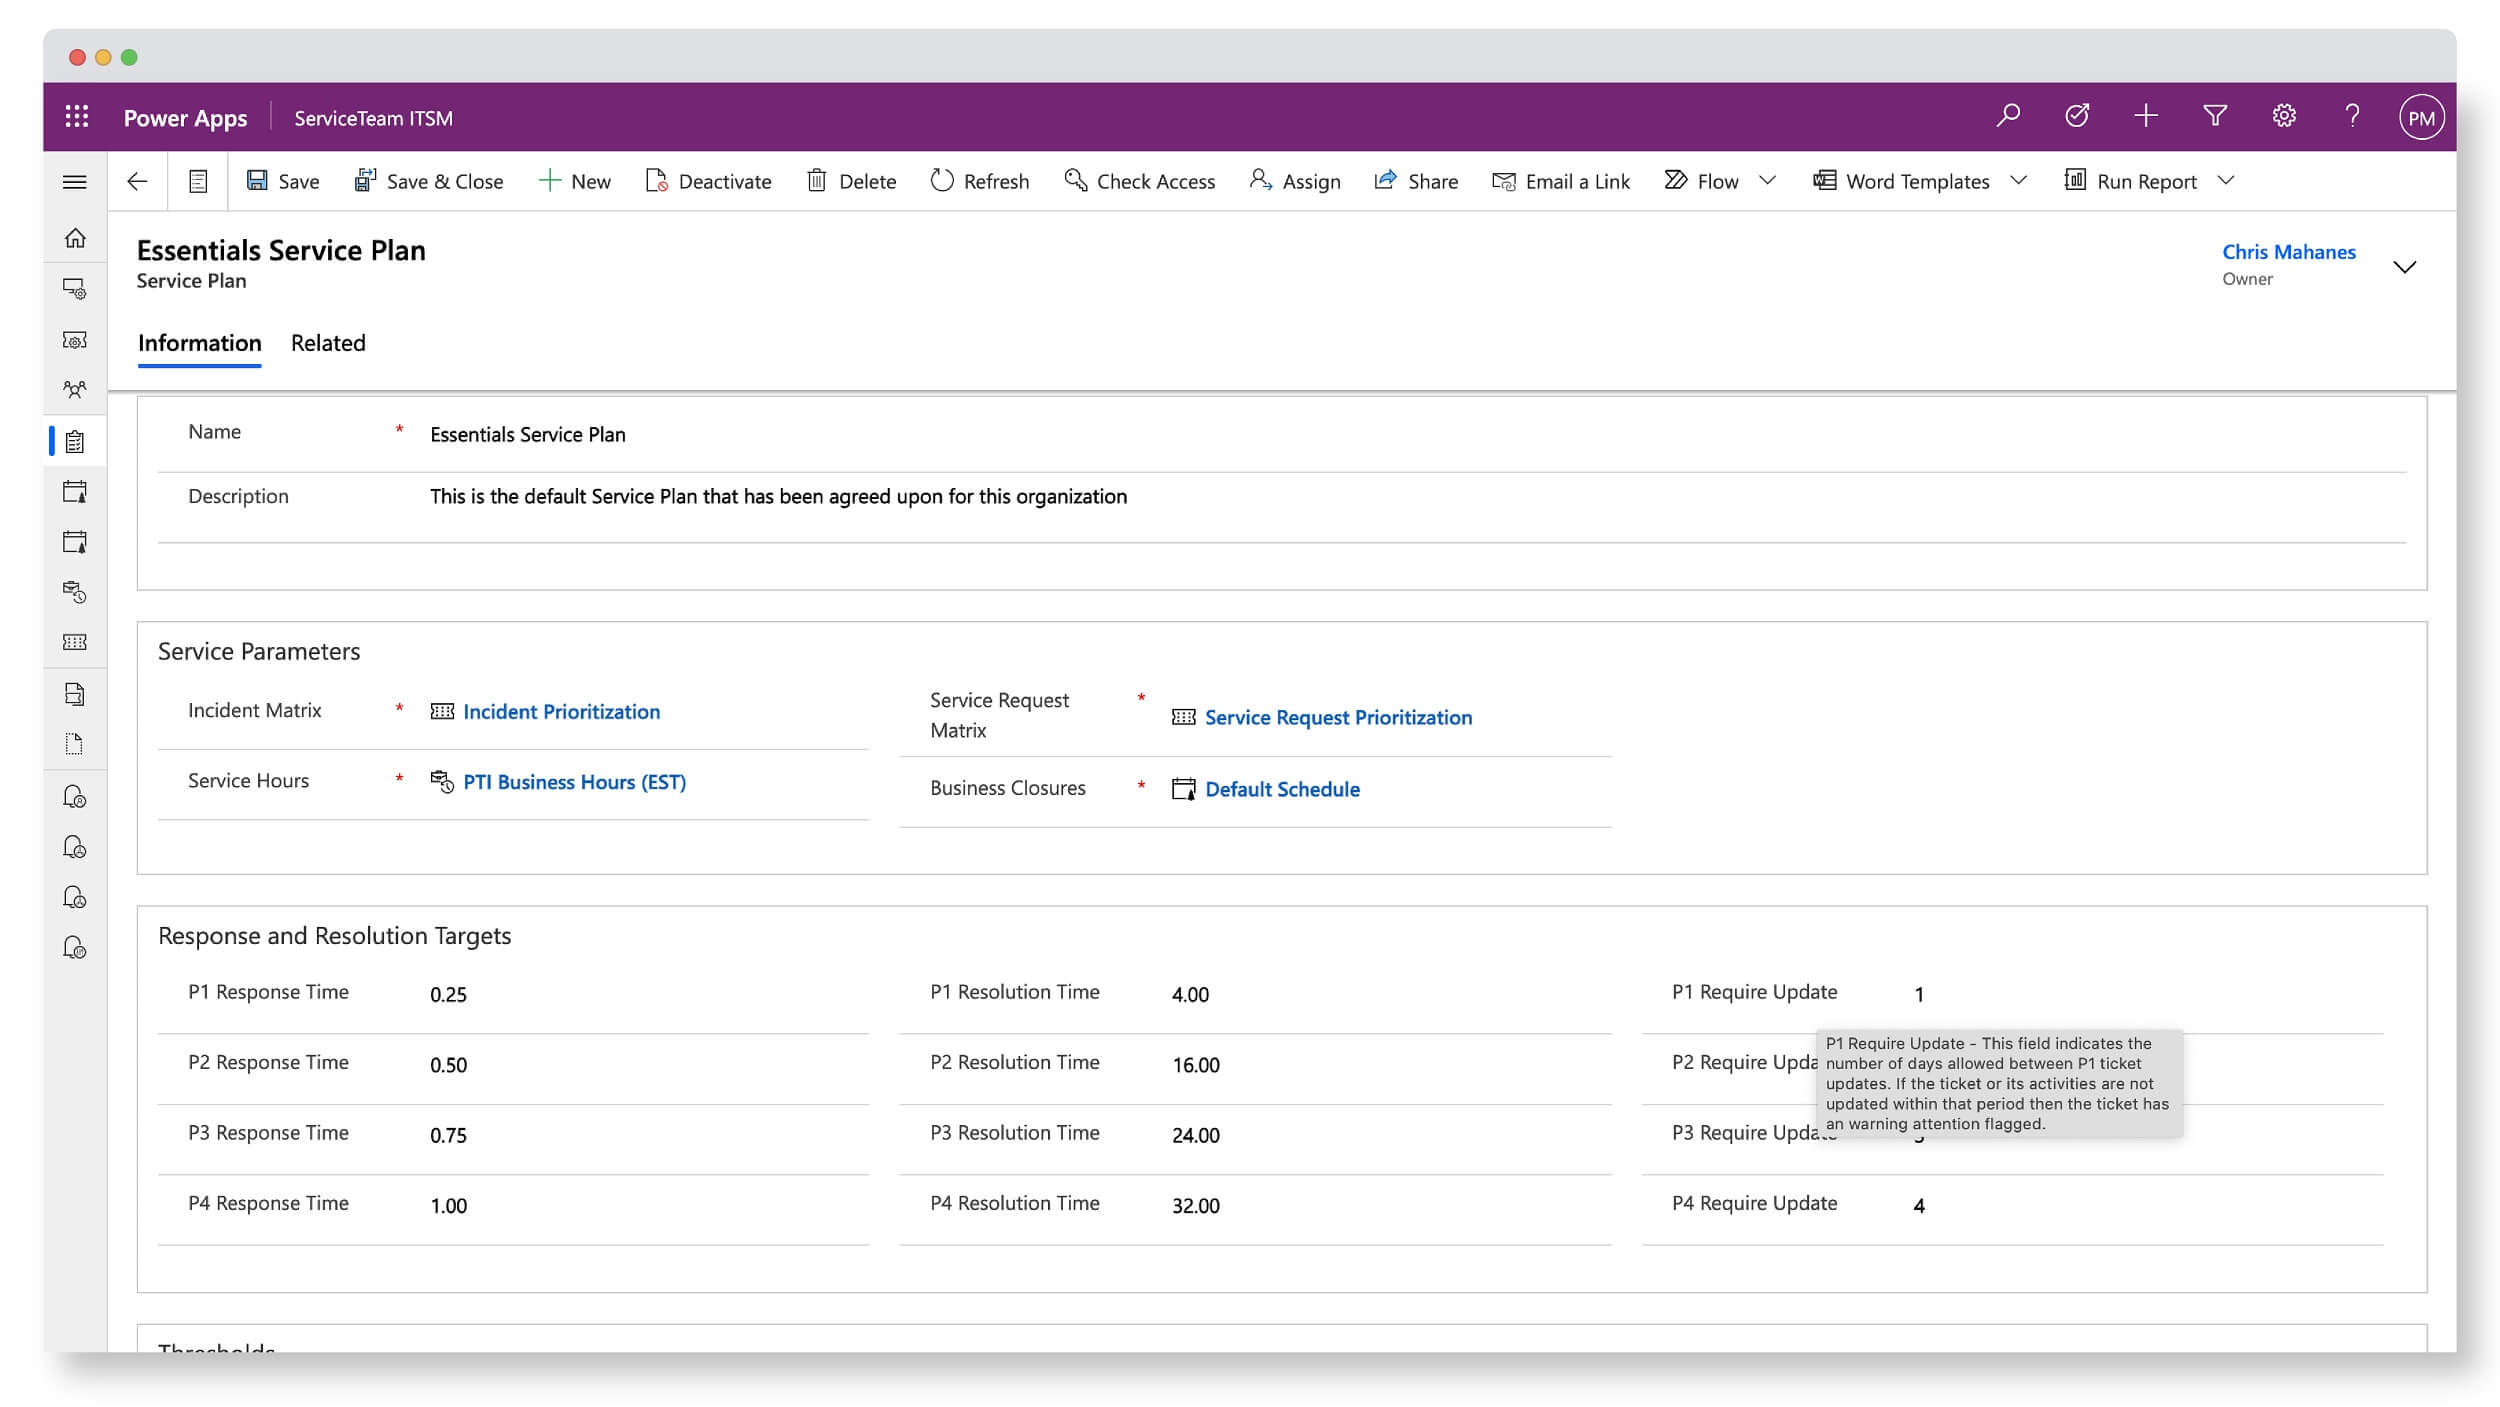Click Save & Close
The height and width of the screenshot is (1407, 2500).
(x=429, y=181)
